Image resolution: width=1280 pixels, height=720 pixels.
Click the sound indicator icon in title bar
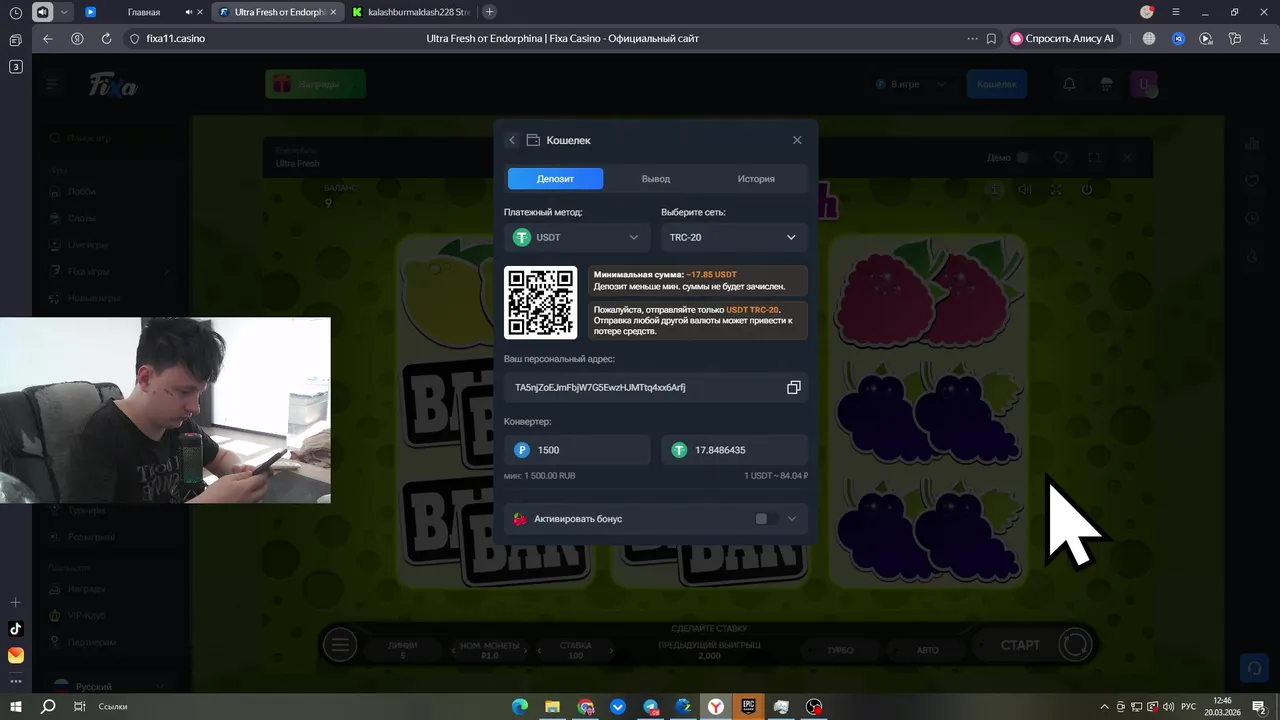tap(42, 12)
